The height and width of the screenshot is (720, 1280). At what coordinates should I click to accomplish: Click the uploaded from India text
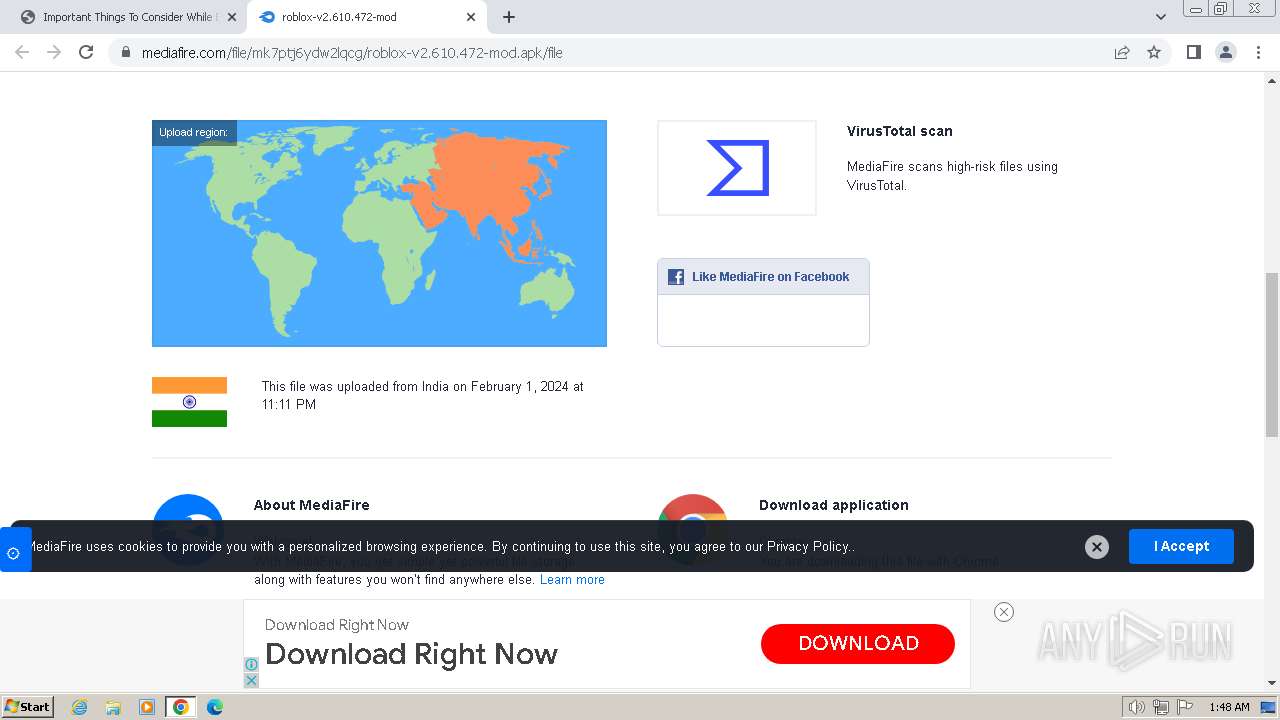click(x=423, y=395)
